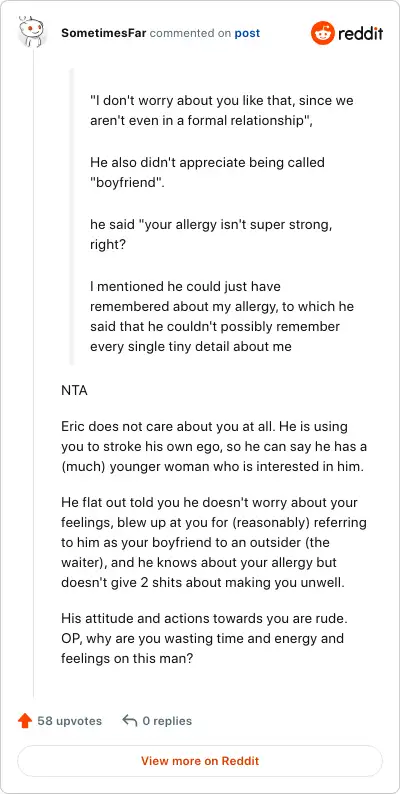Viewport: 400px width, 794px height.
Task: Click the quoted "I mentioned he could just" paragraph
Action: point(222,316)
